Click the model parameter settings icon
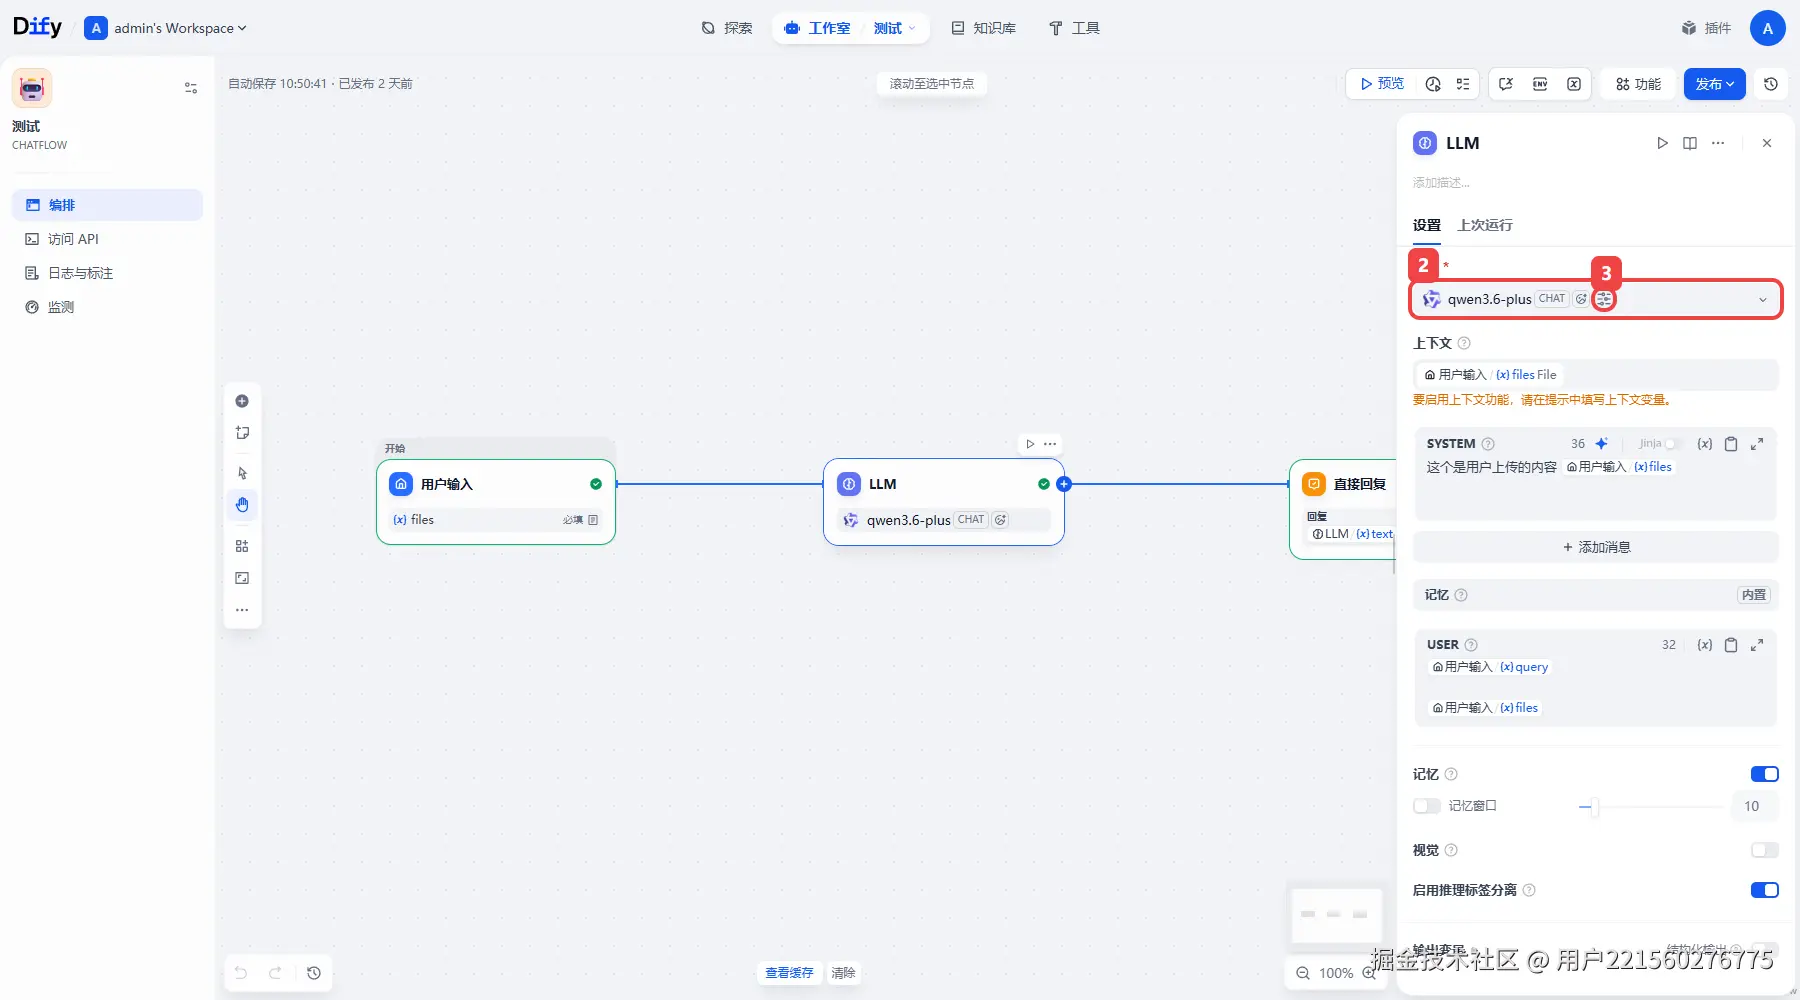The height and width of the screenshot is (1000, 1800). (1604, 299)
